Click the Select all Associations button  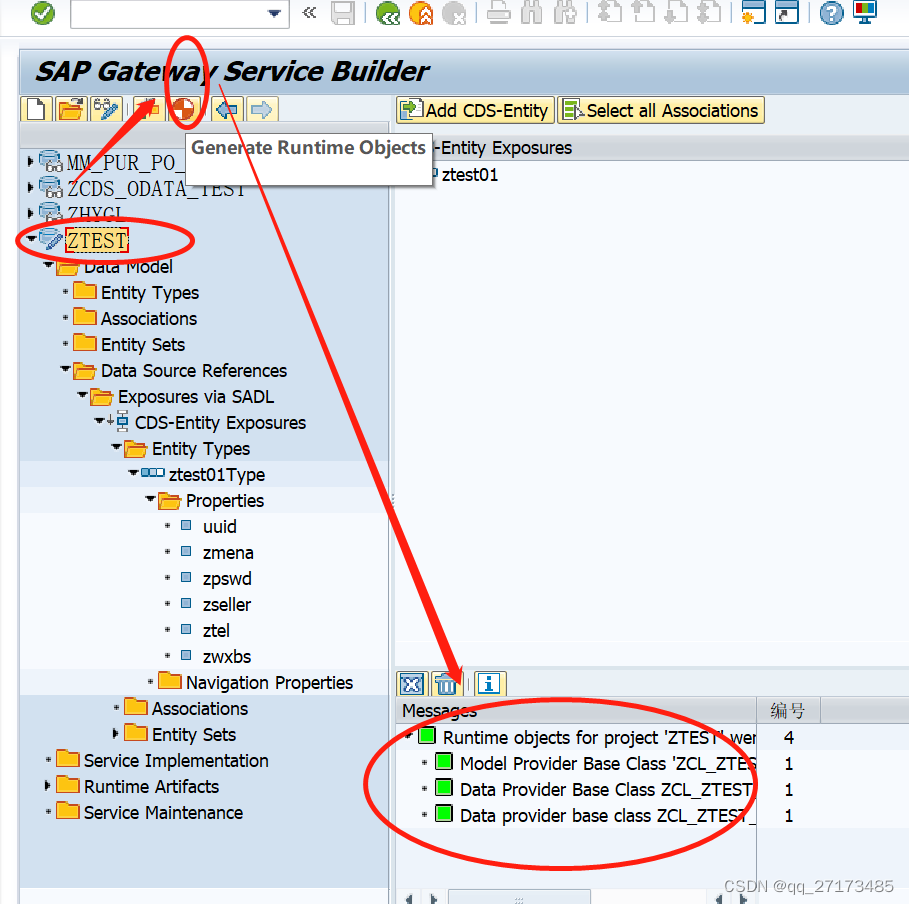pos(661,110)
